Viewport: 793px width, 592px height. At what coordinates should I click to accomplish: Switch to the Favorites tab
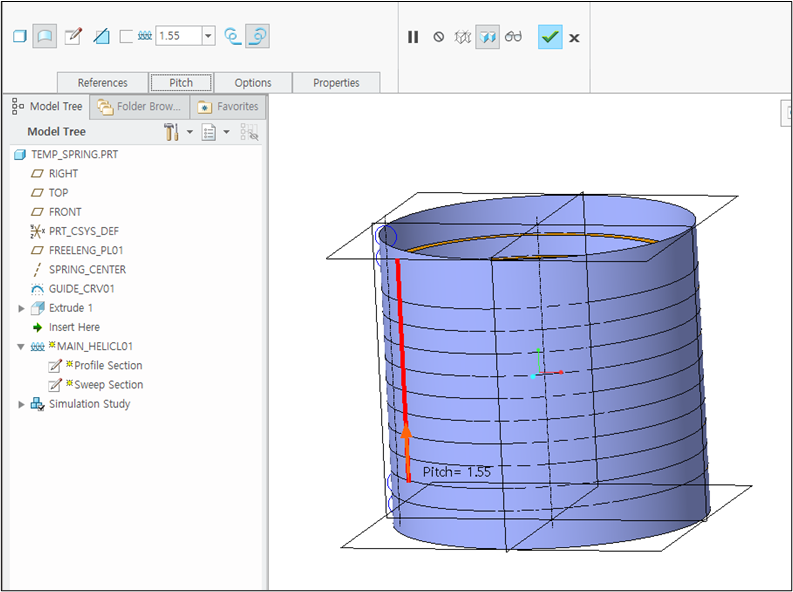click(x=228, y=107)
